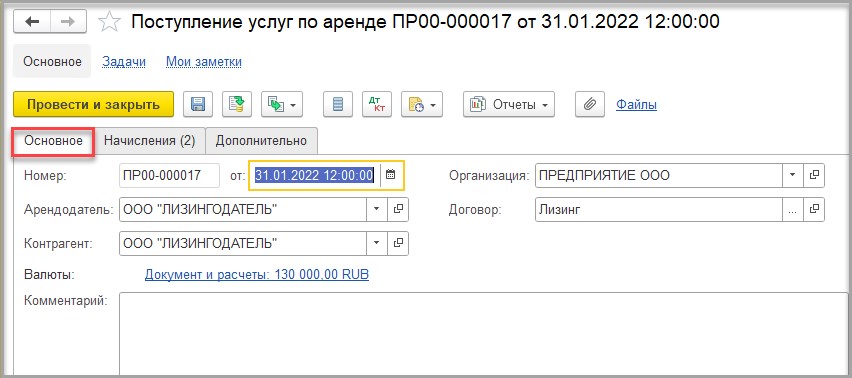Screen dimensions: 852x378
Task: Click the back navigation arrow
Action: (x=32, y=22)
